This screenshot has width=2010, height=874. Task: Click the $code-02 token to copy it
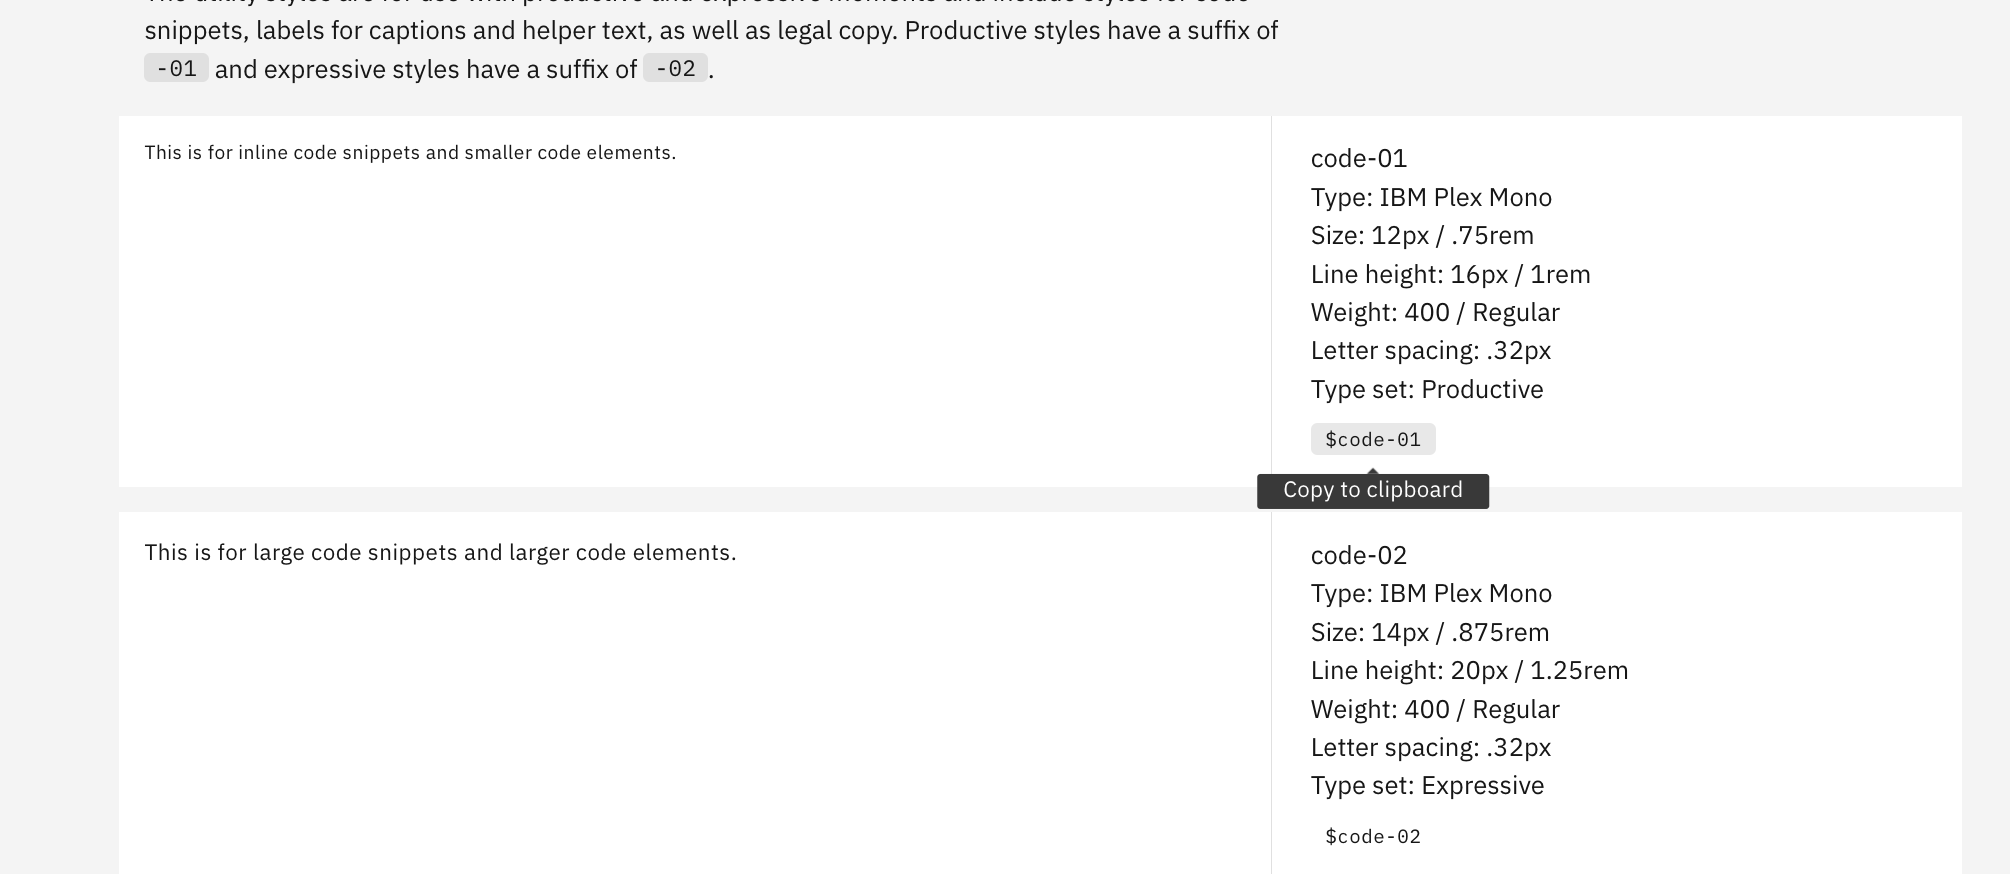point(1372,836)
